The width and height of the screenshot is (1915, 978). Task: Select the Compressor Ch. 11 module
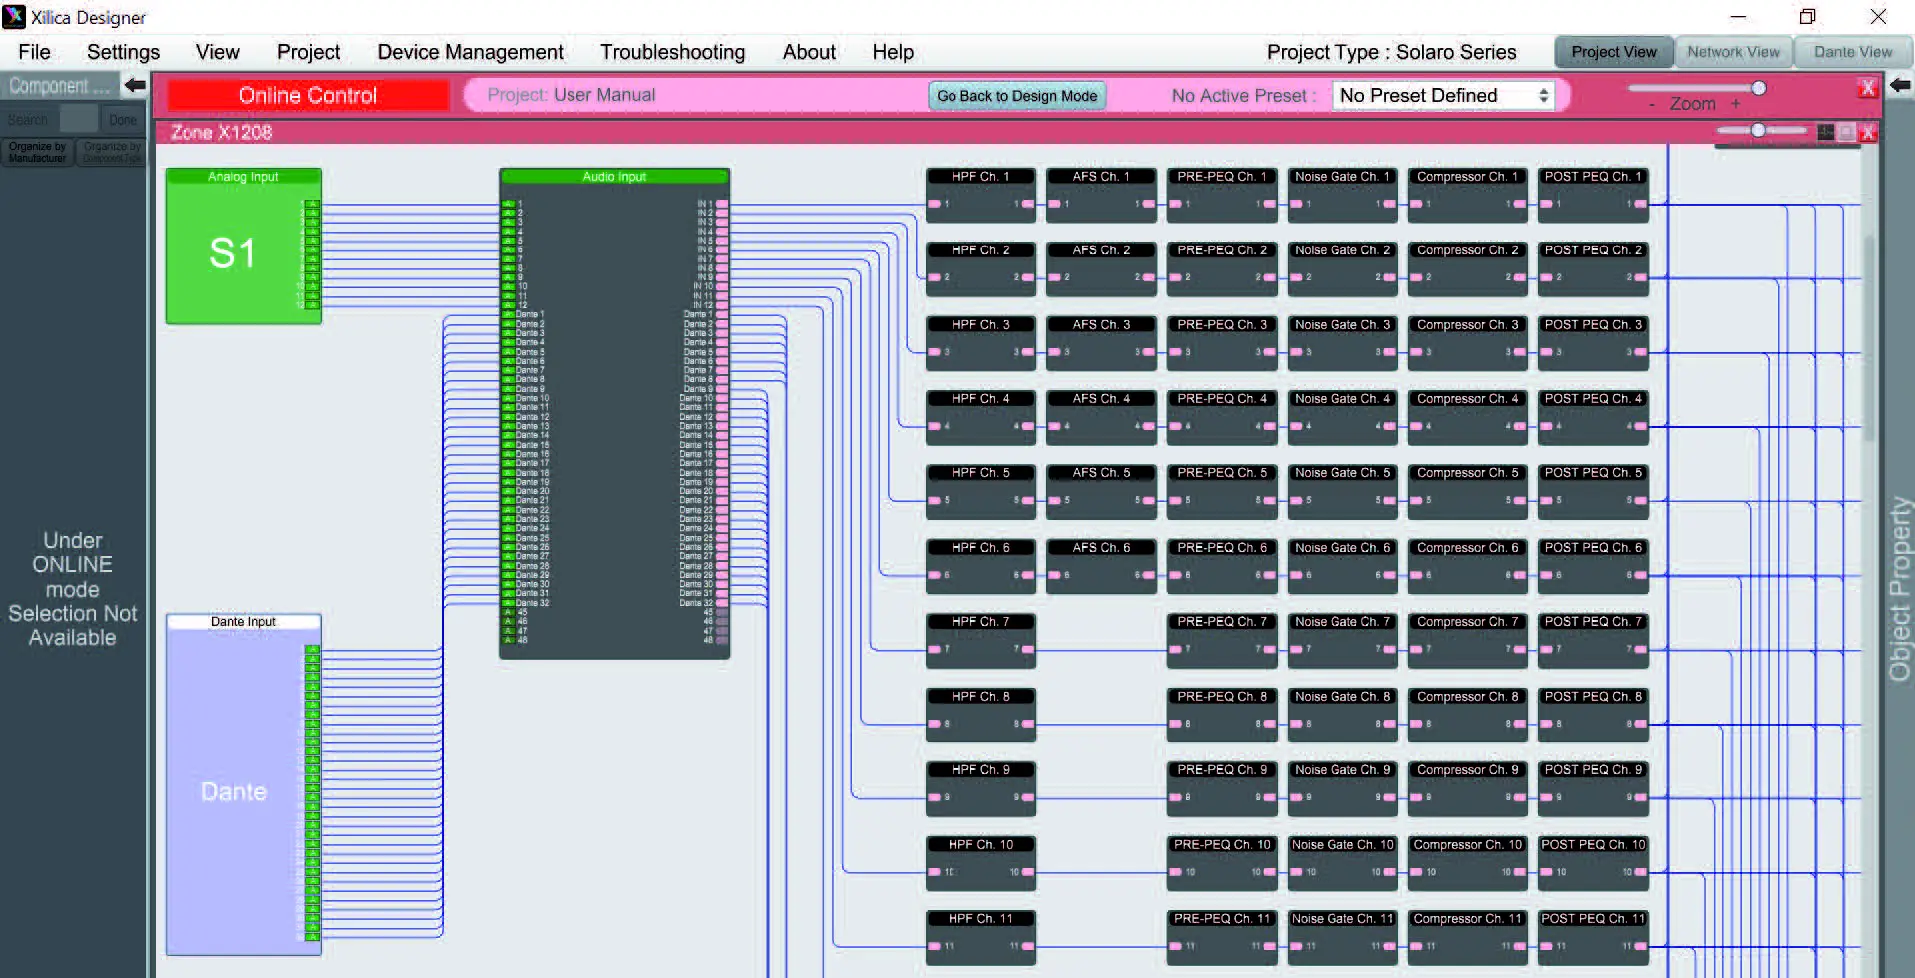coord(1467,937)
